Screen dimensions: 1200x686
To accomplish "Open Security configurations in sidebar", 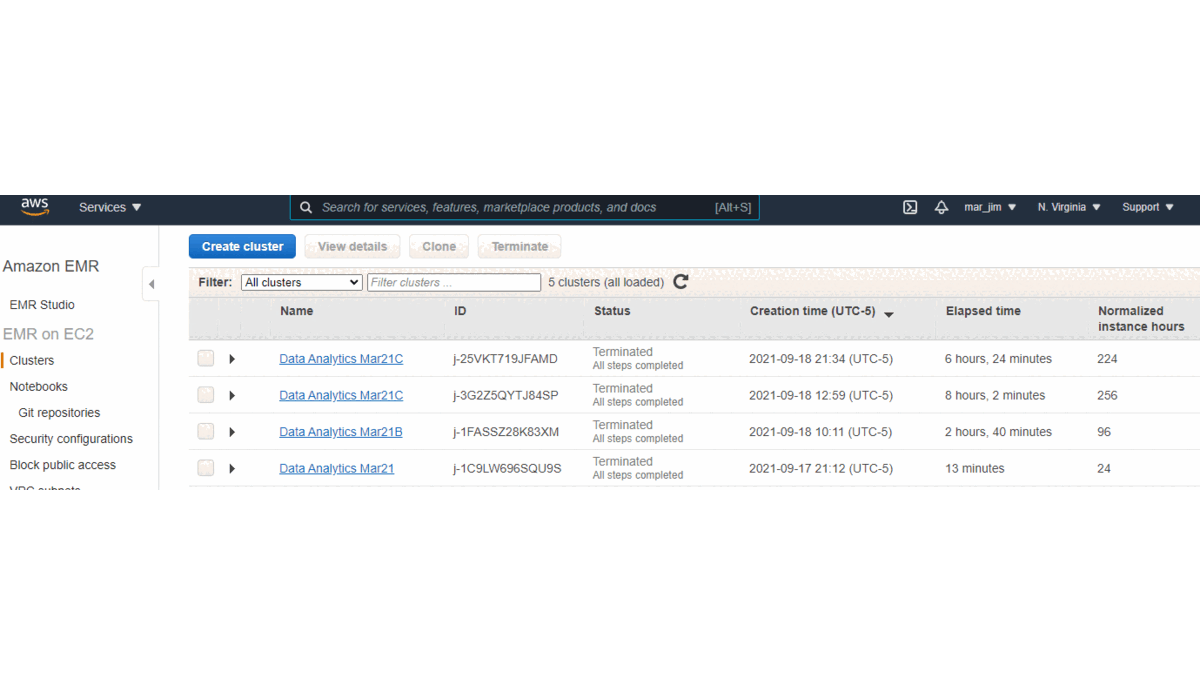I will (x=71, y=439).
